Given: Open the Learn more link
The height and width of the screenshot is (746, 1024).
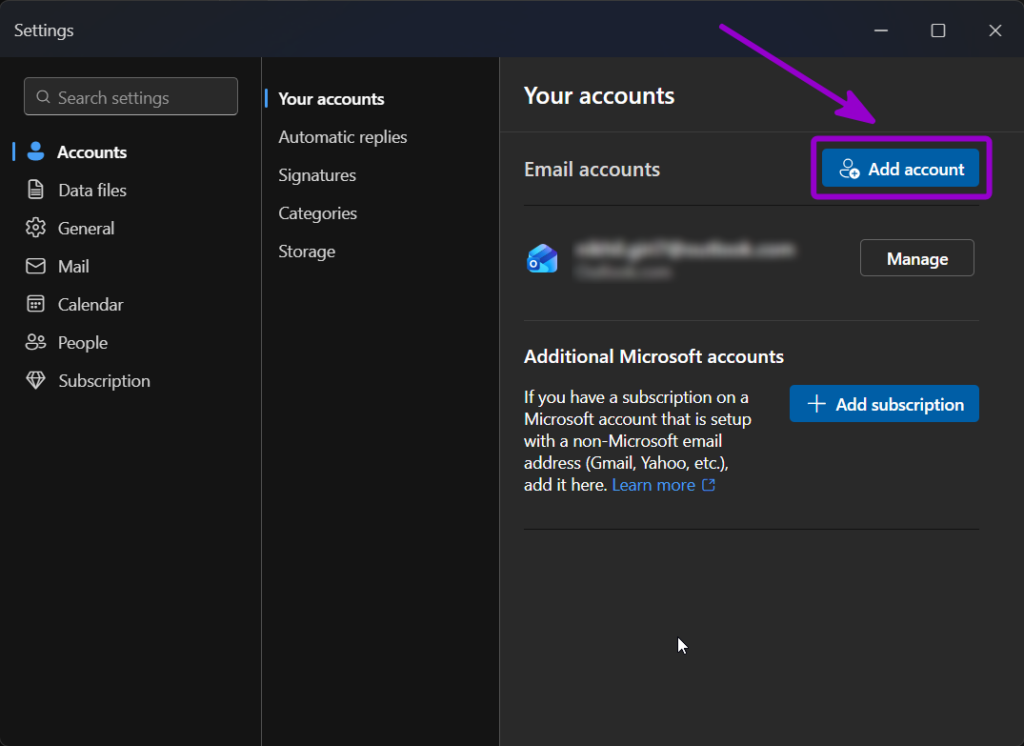Looking at the screenshot, I should (653, 485).
